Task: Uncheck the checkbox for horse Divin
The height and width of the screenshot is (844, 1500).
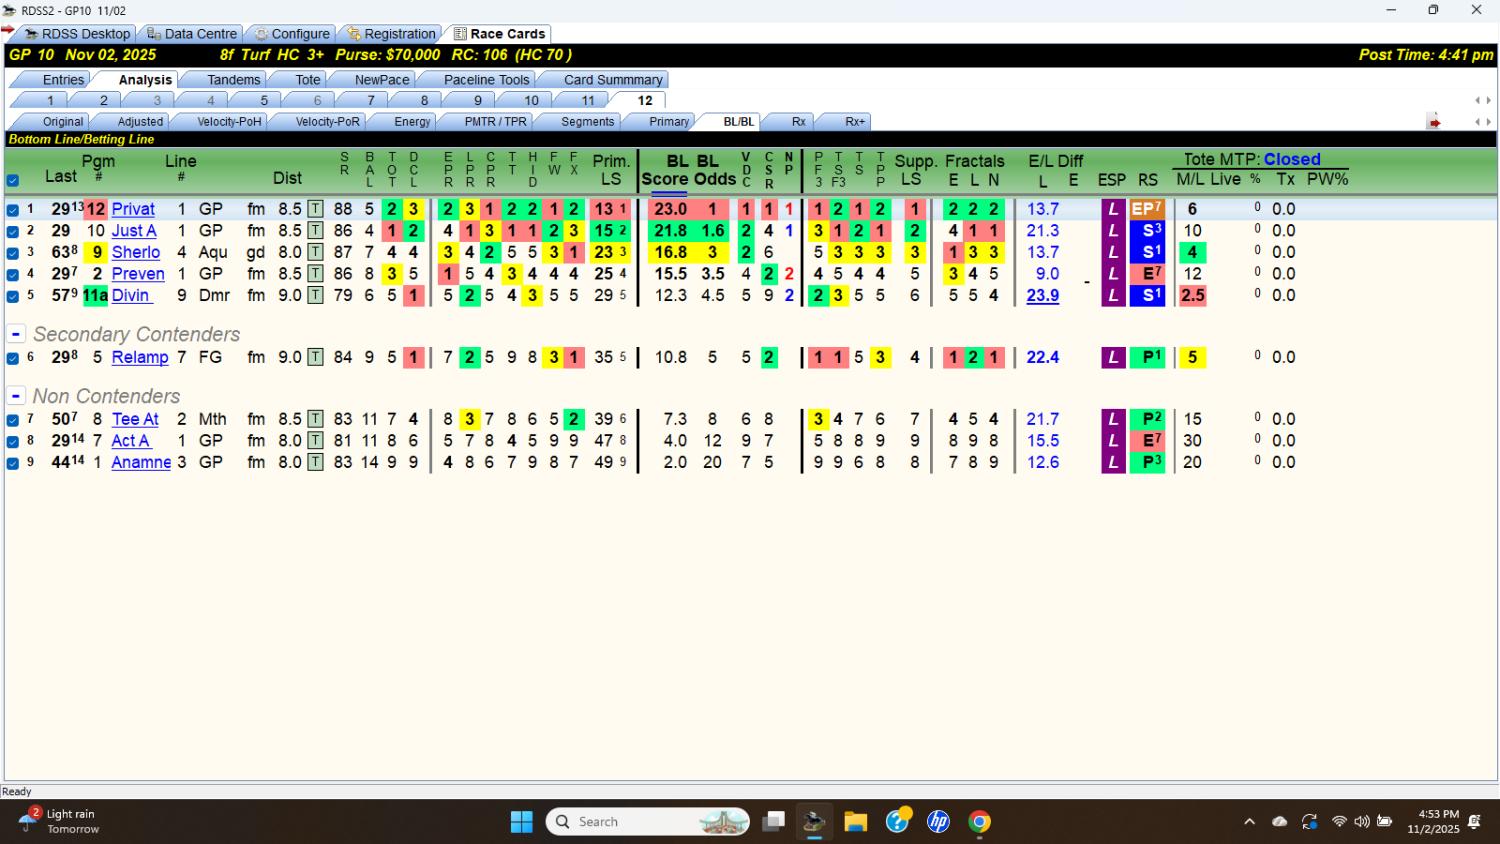Action: tap(13, 296)
